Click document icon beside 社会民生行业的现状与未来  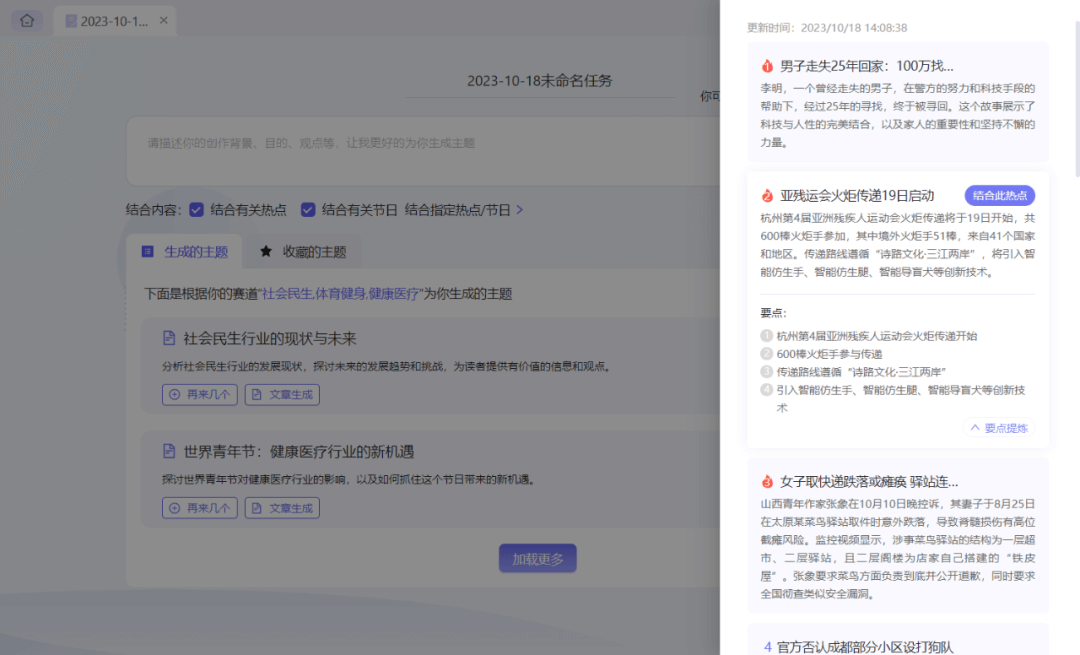pyautogui.click(x=169, y=338)
